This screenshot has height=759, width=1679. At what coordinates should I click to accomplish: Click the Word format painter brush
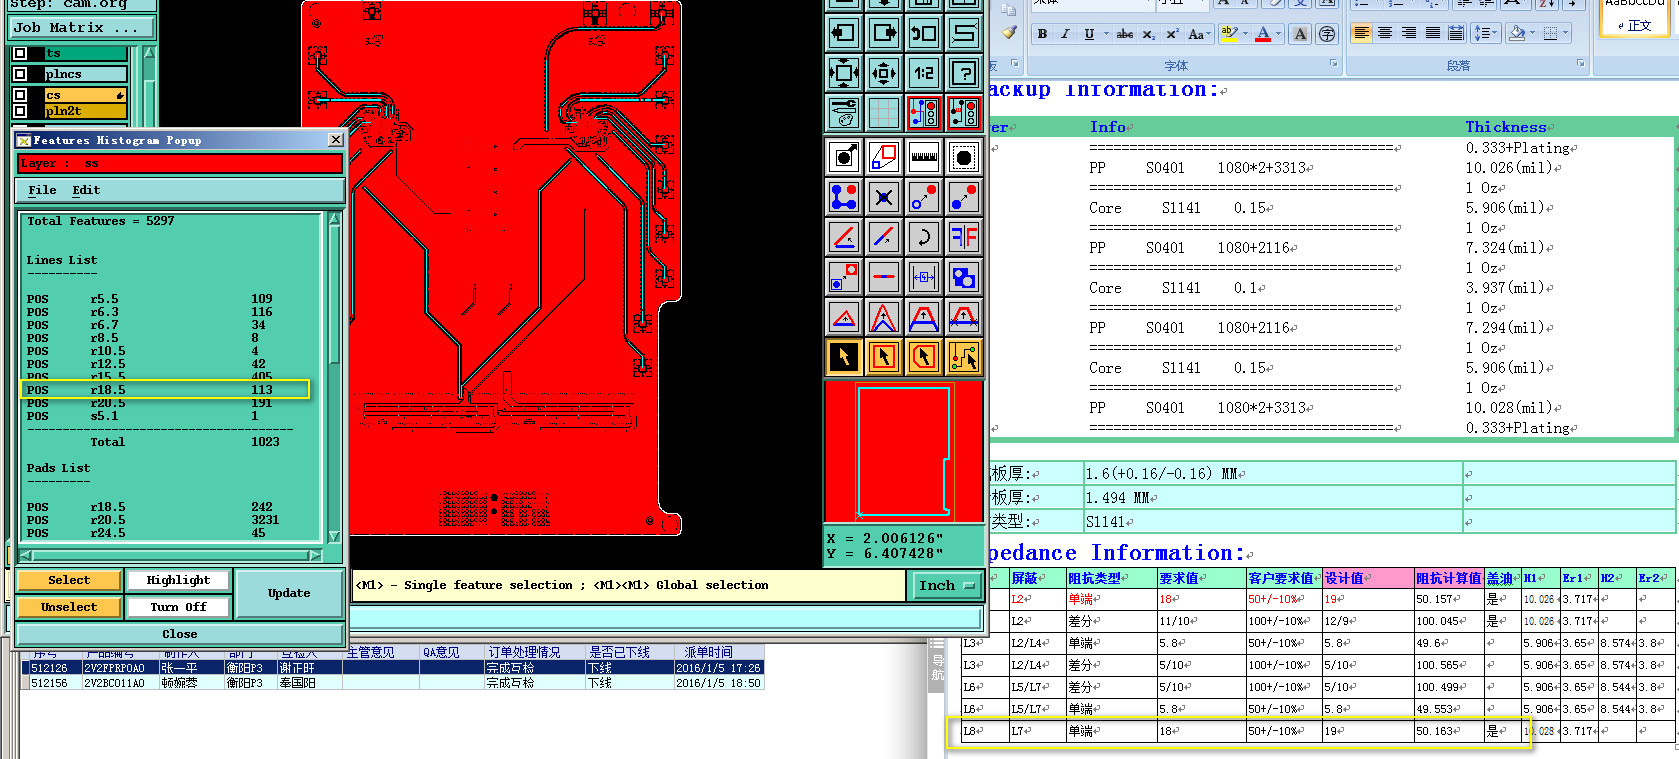coord(1010,33)
